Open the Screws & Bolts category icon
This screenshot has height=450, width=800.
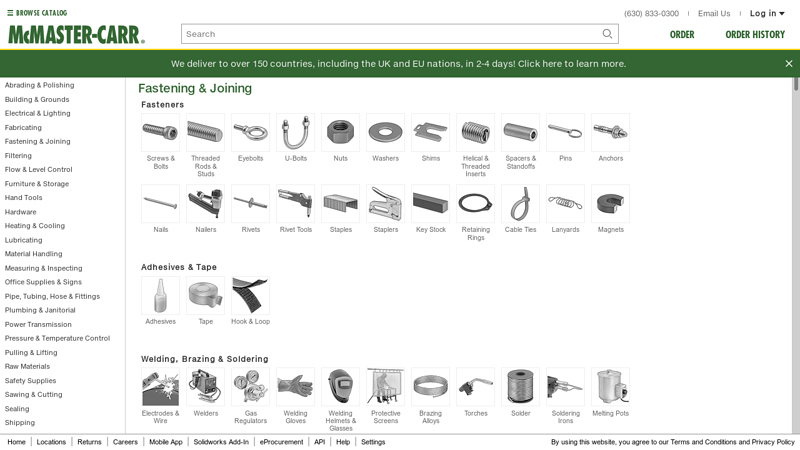pos(160,133)
